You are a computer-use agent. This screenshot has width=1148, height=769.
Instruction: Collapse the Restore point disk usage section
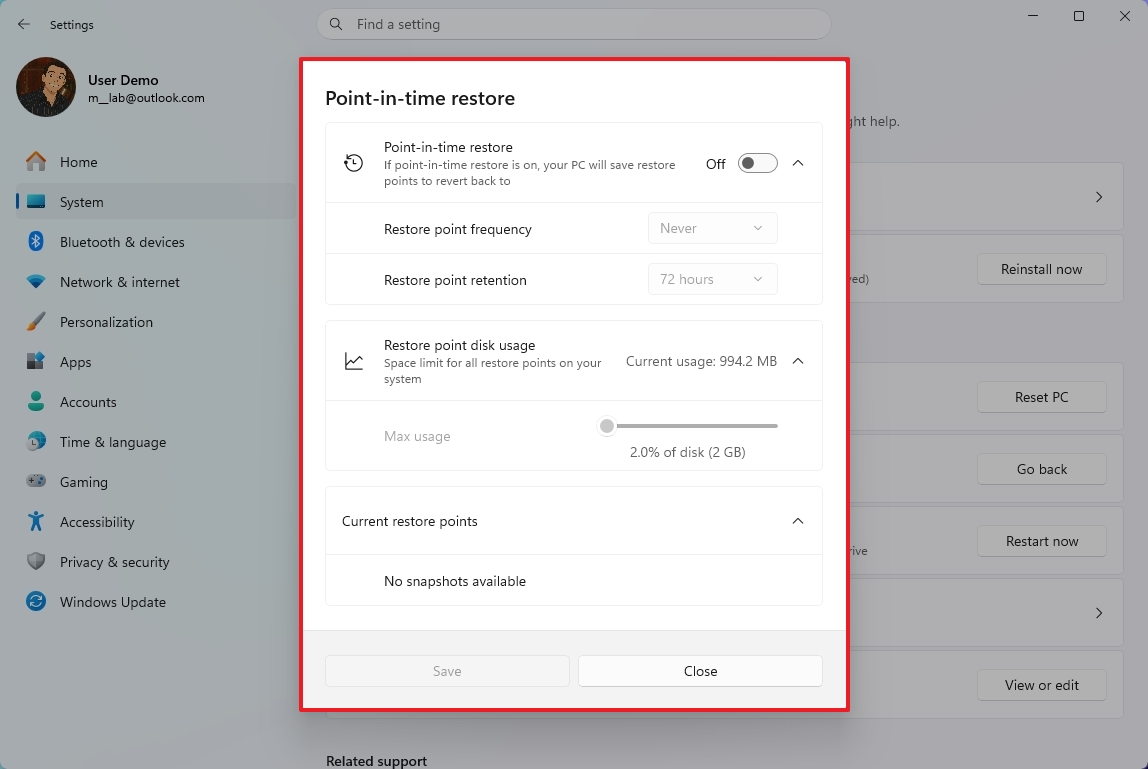(x=798, y=361)
